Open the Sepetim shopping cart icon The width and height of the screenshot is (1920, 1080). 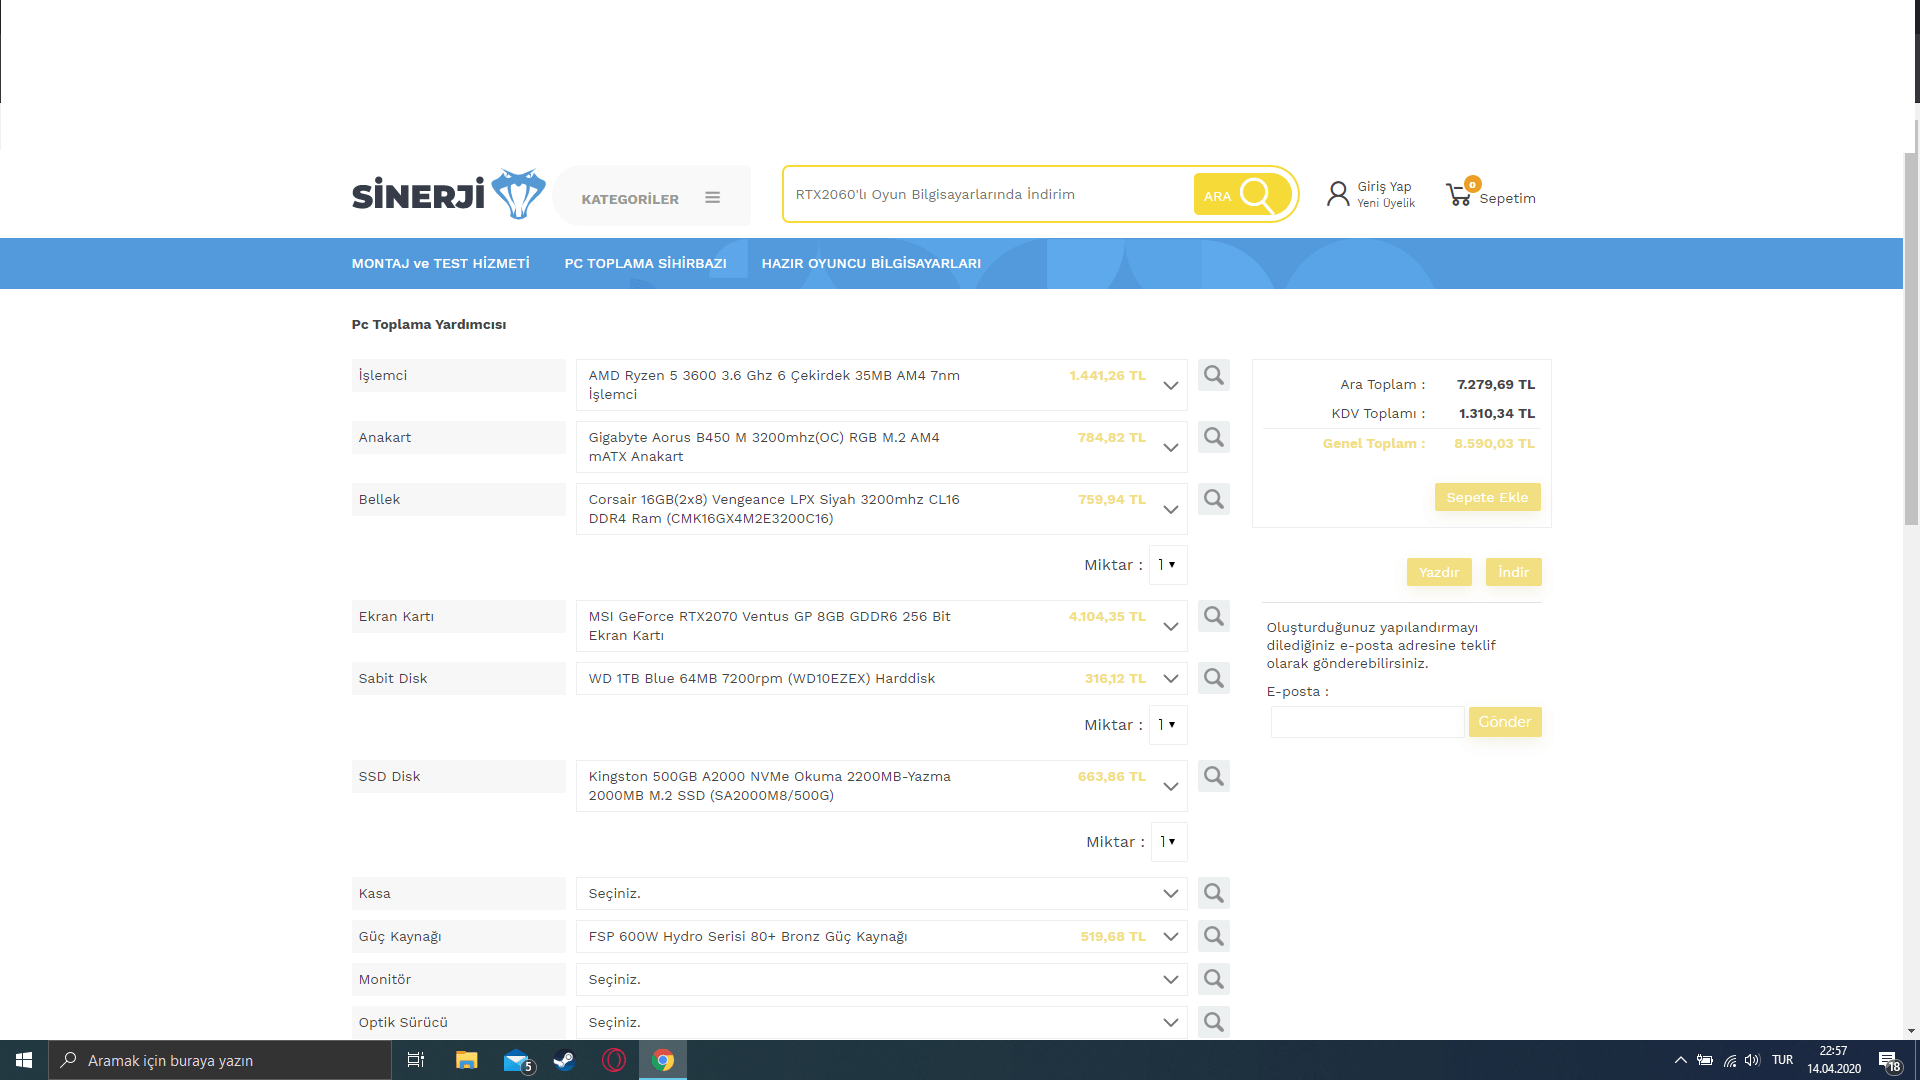pyautogui.click(x=1460, y=195)
